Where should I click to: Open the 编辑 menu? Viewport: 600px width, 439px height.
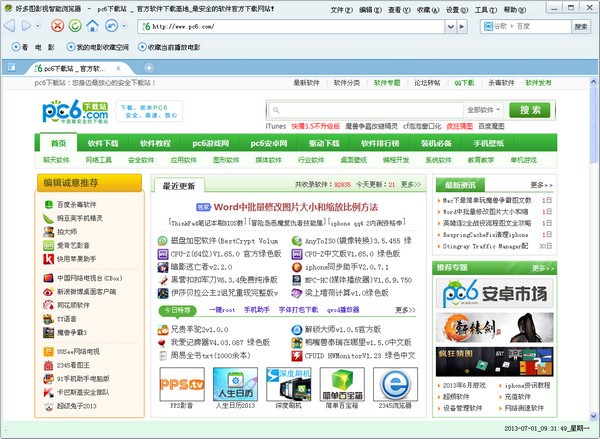pyautogui.click(x=370, y=10)
